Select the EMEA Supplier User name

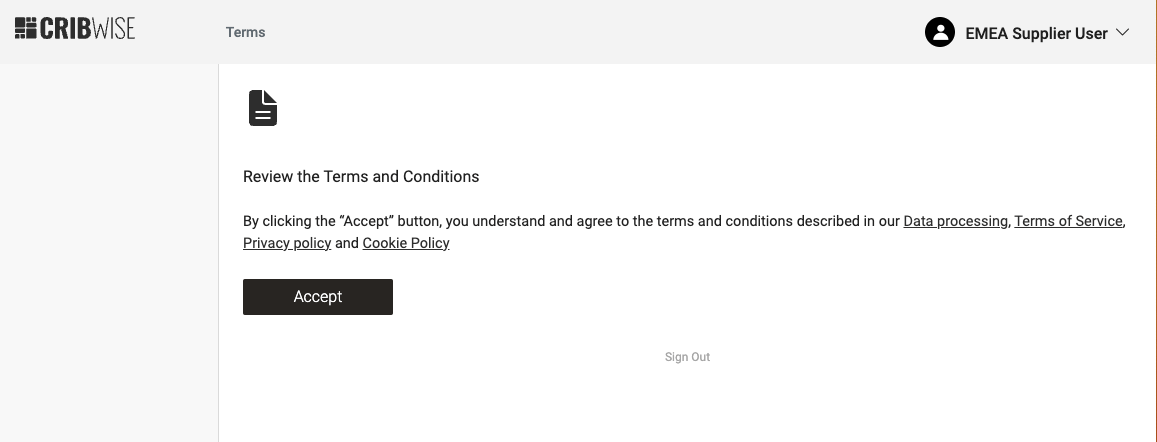[1036, 33]
